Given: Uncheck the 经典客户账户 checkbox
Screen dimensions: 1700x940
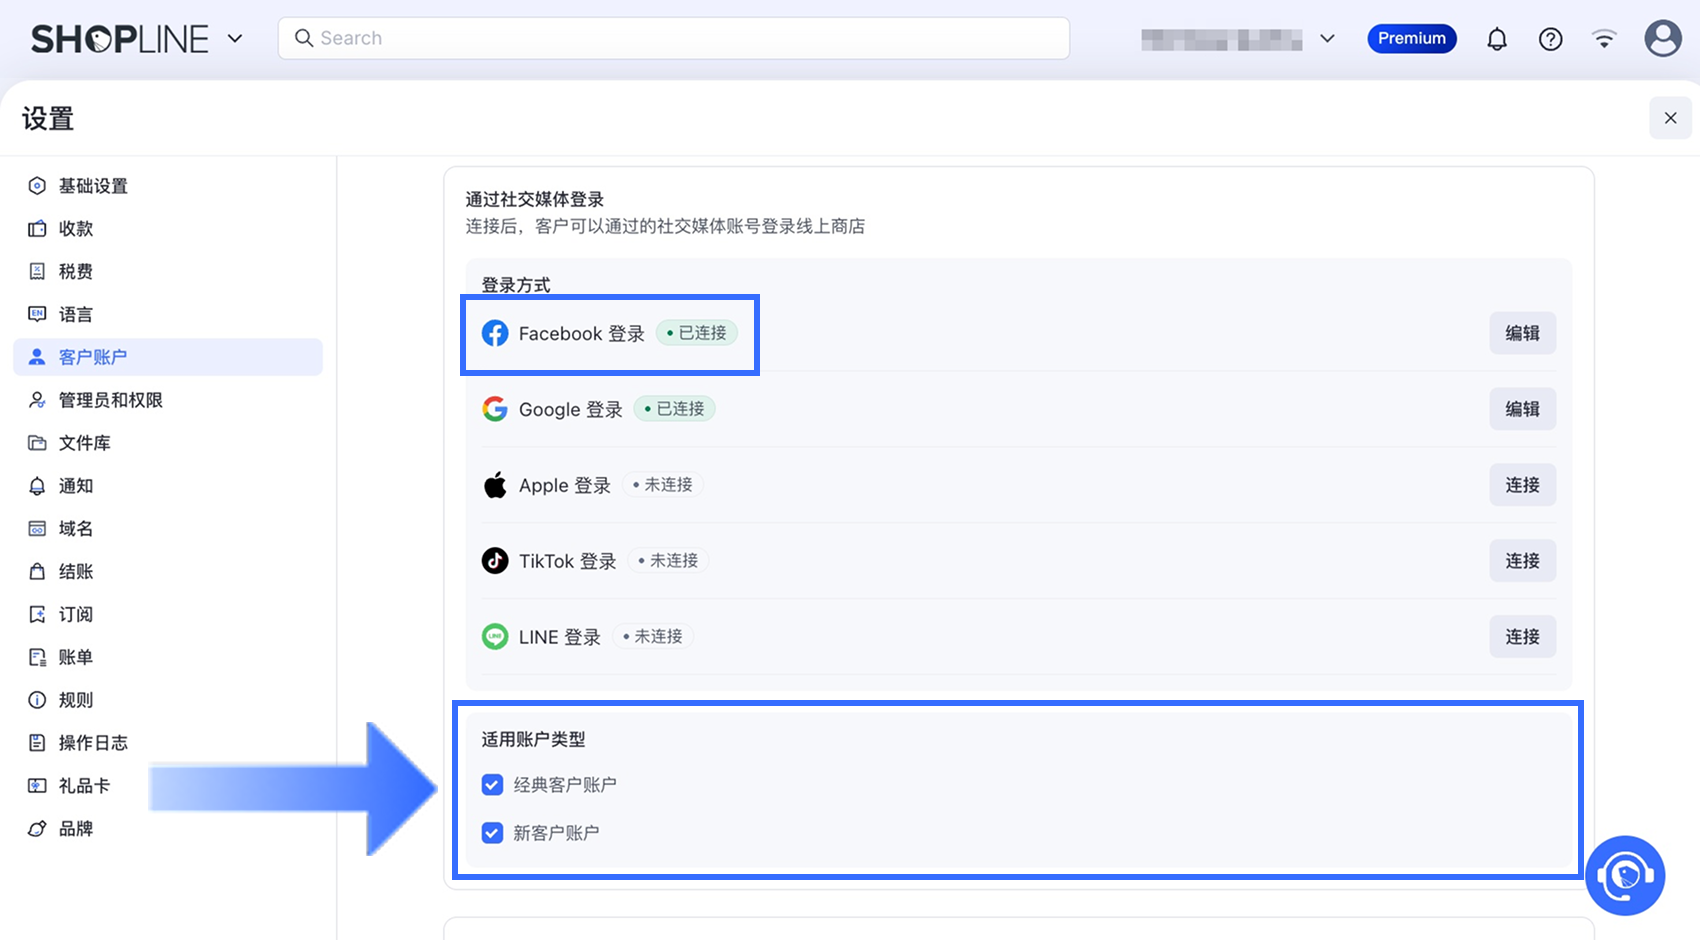Looking at the screenshot, I should (492, 785).
